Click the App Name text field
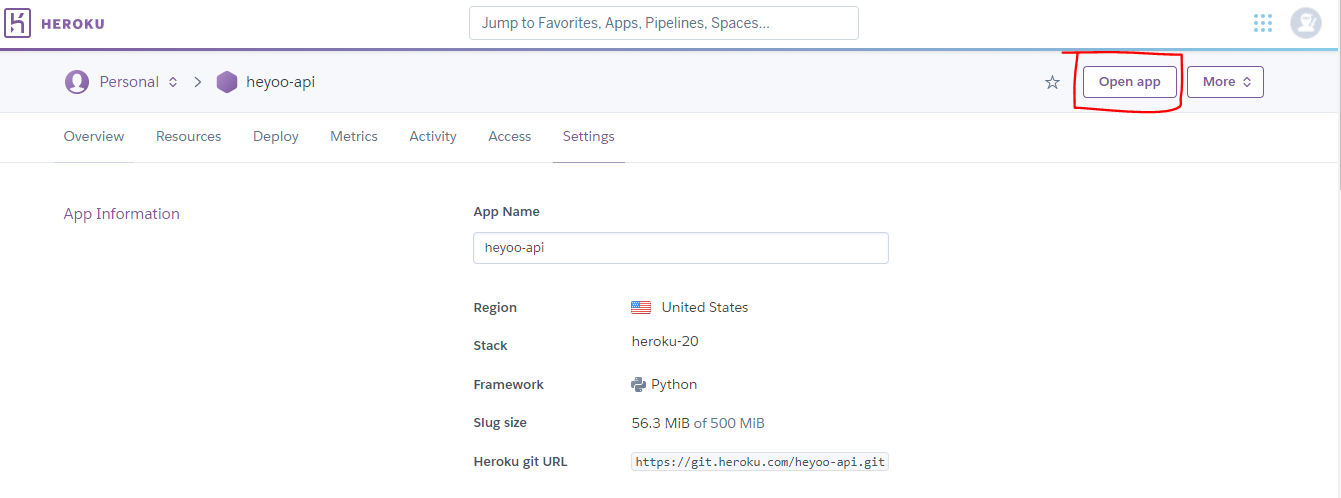This screenshot has width=1341, height=498. click(680, 248)
